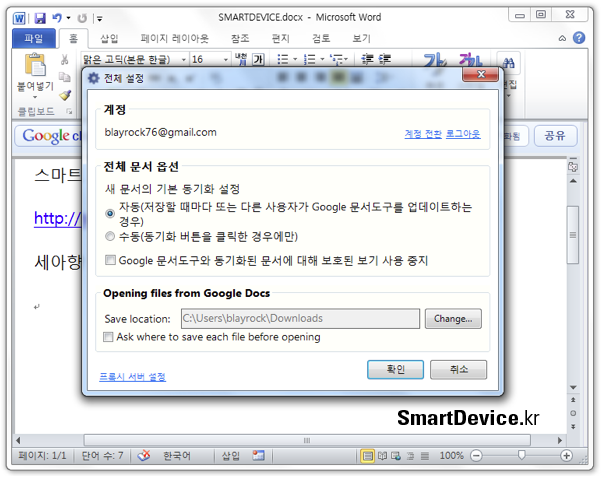
Task: Open the 프록시 서버 설정 link
Action: [x=133, y=377]
